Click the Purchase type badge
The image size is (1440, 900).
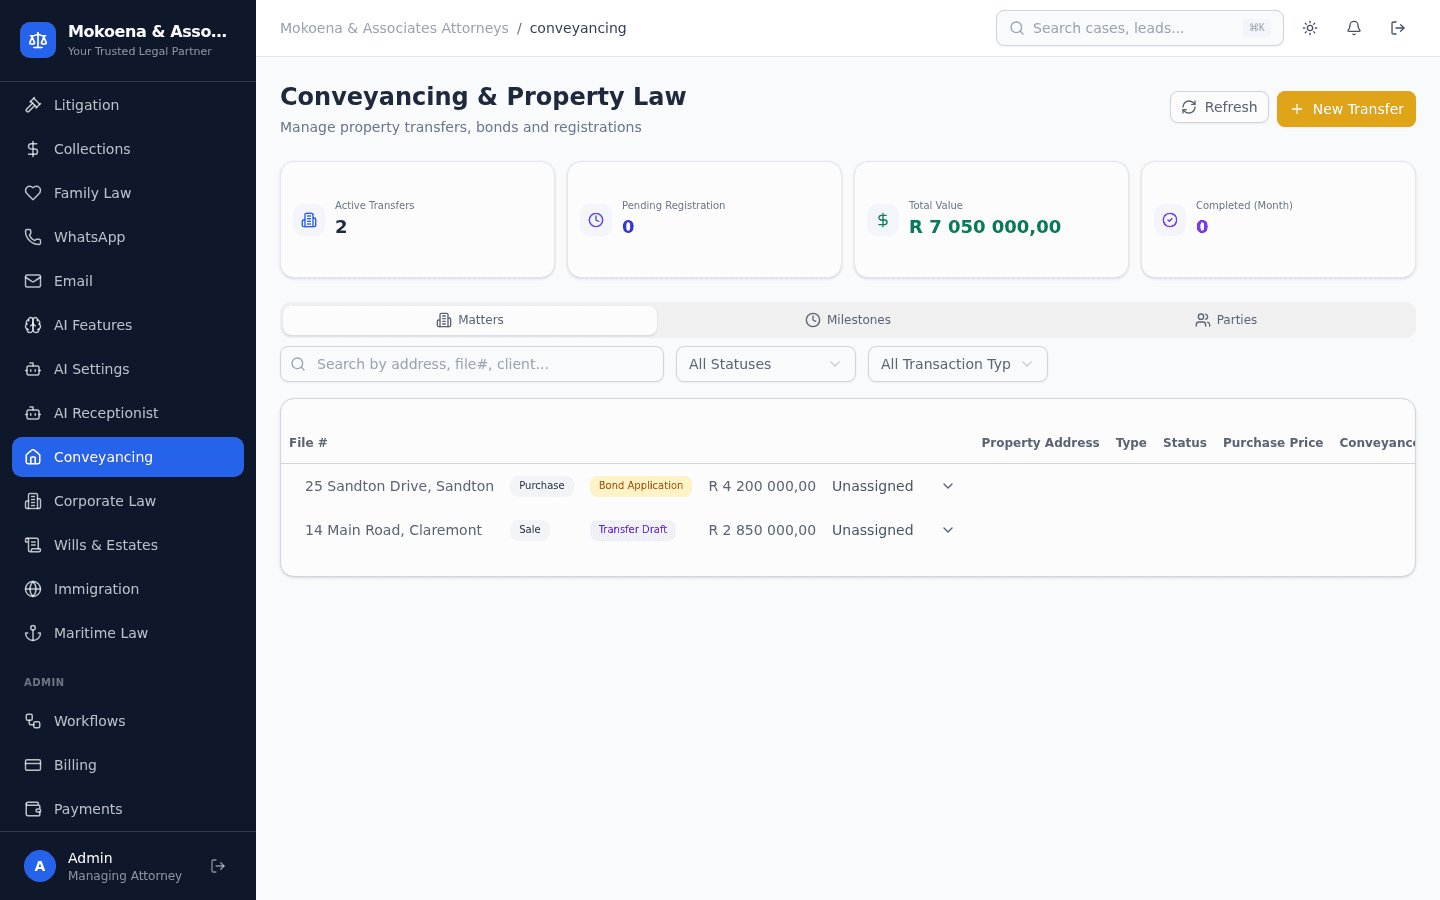542,486
